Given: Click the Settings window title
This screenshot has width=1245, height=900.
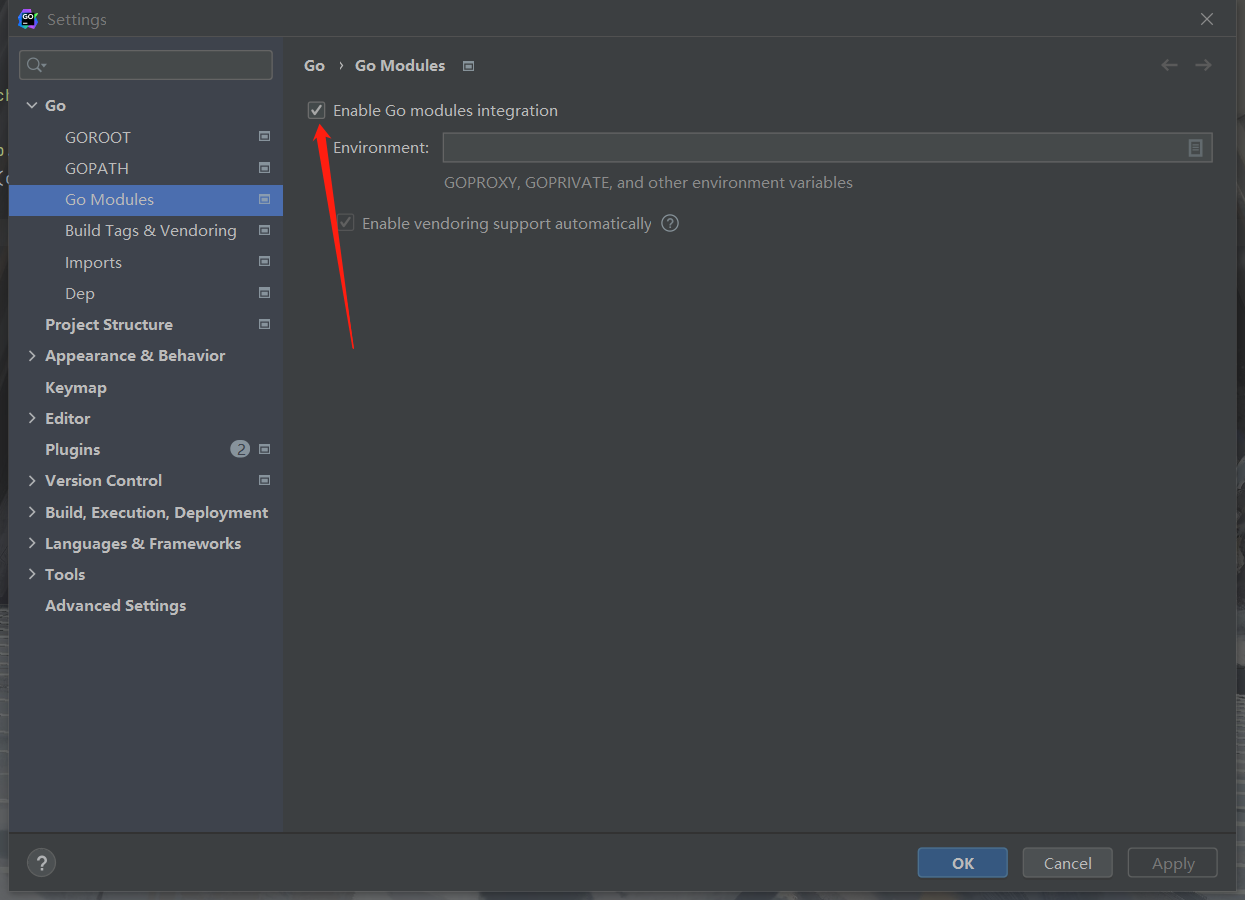Looking at the screenshot, I should 77,19.
